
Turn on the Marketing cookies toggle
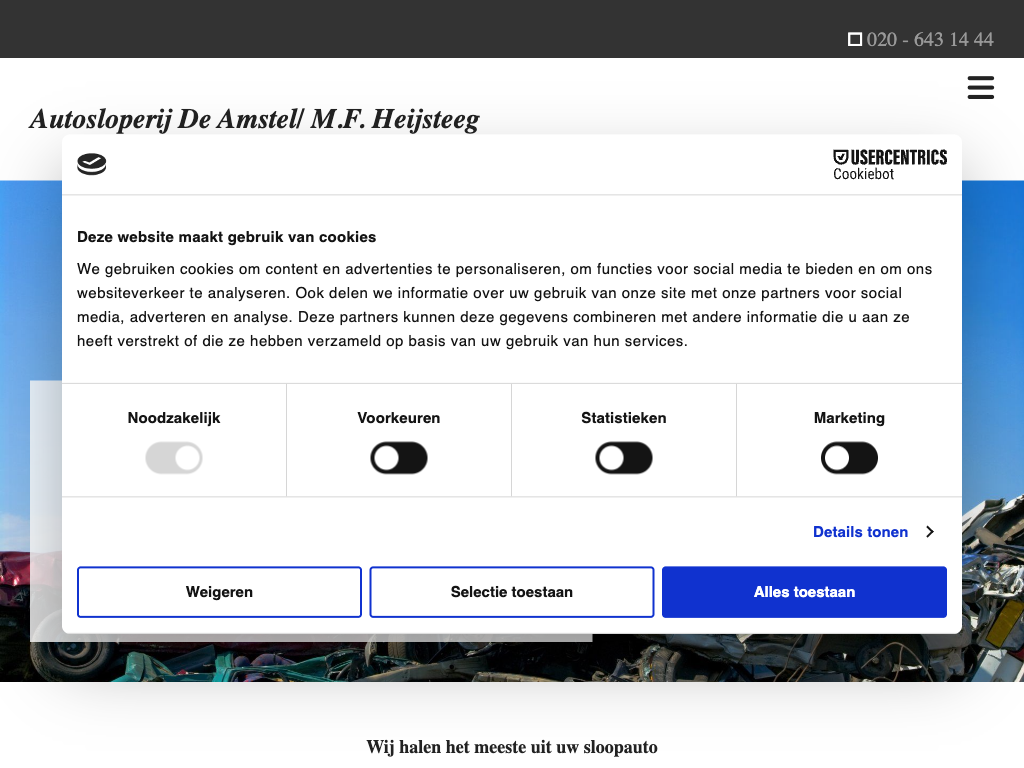point(849,459)
